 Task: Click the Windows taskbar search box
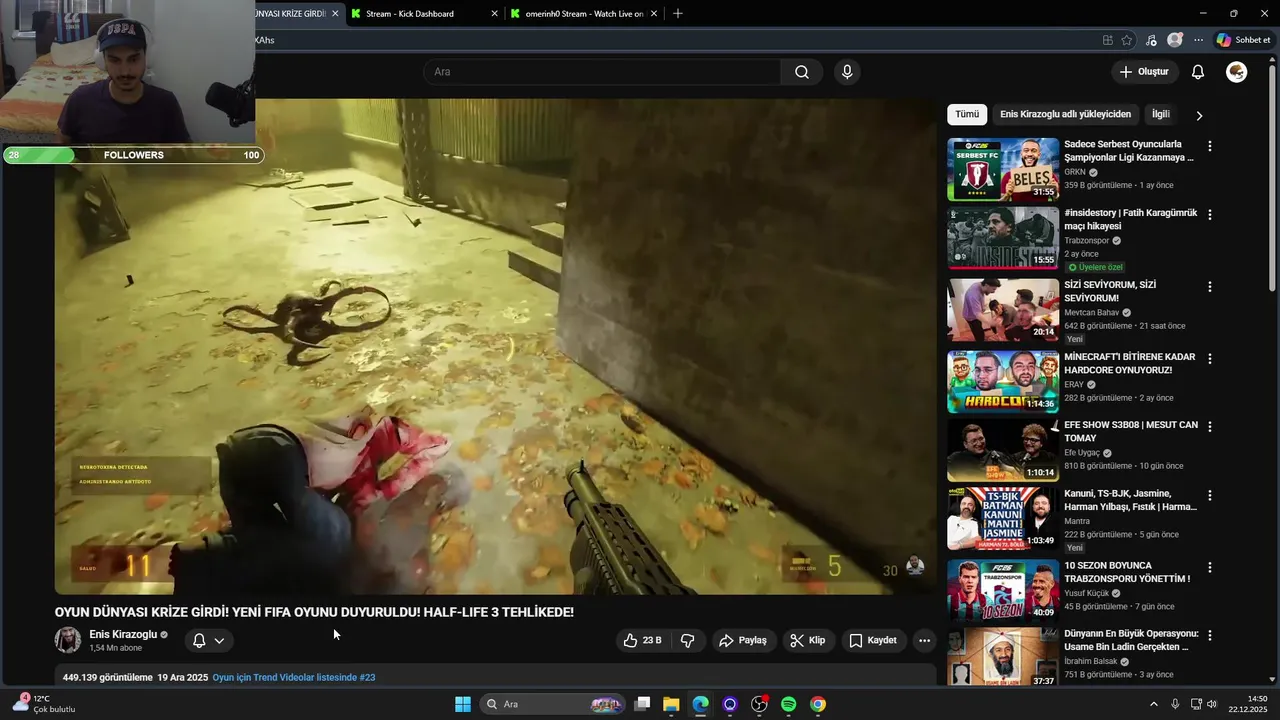pyautogui.click(x=554, y=704)
